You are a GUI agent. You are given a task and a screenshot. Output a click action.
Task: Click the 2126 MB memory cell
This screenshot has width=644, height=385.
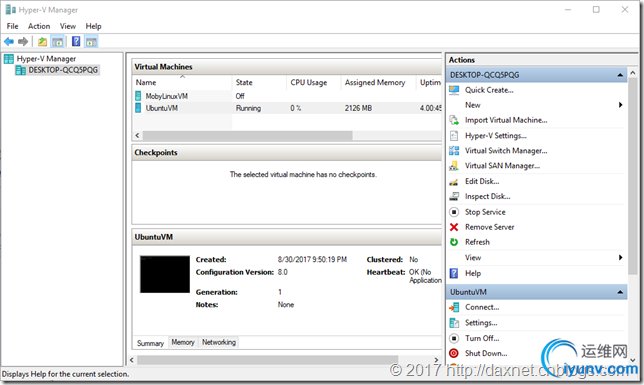point(358,108)
